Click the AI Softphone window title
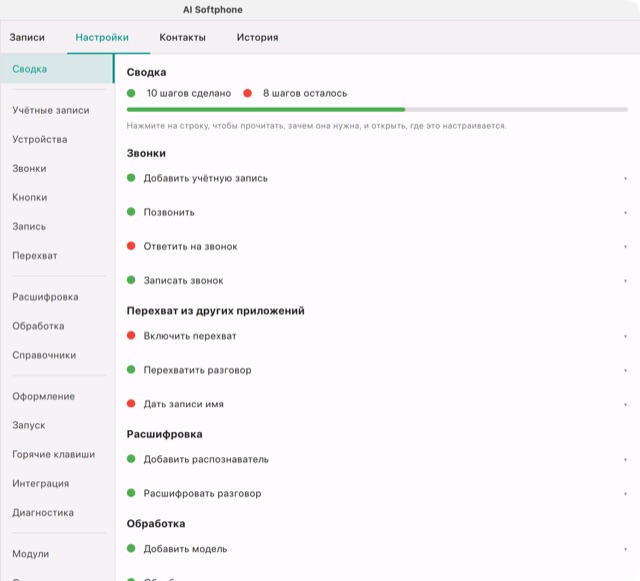640x581 pixels. pos(213,10)
